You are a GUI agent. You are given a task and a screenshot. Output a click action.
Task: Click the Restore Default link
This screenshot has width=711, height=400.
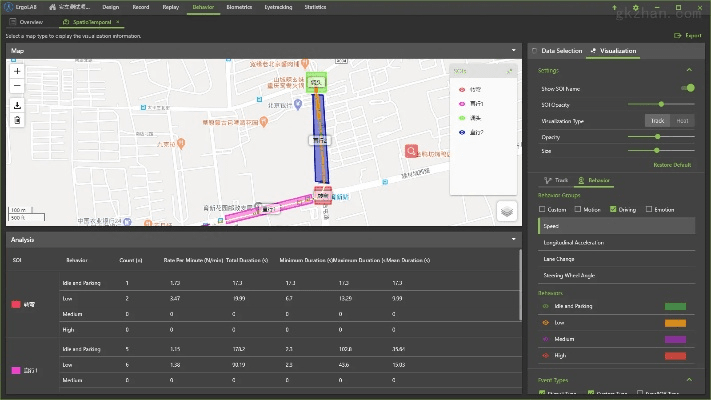672,164
